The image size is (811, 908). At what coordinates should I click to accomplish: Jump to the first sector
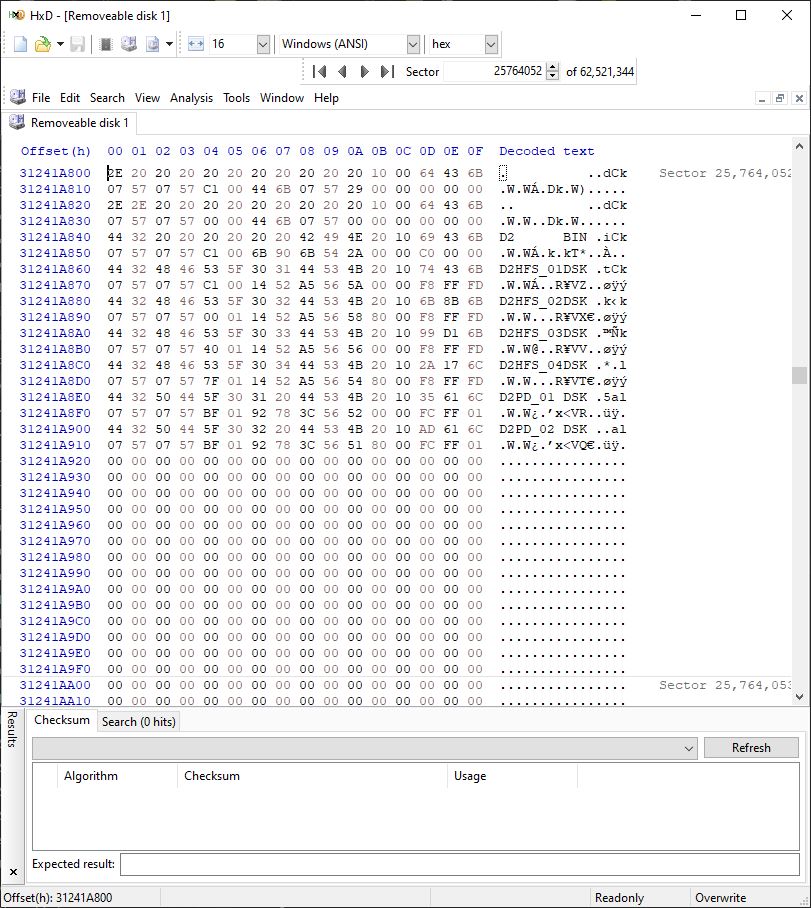point(319,71)
